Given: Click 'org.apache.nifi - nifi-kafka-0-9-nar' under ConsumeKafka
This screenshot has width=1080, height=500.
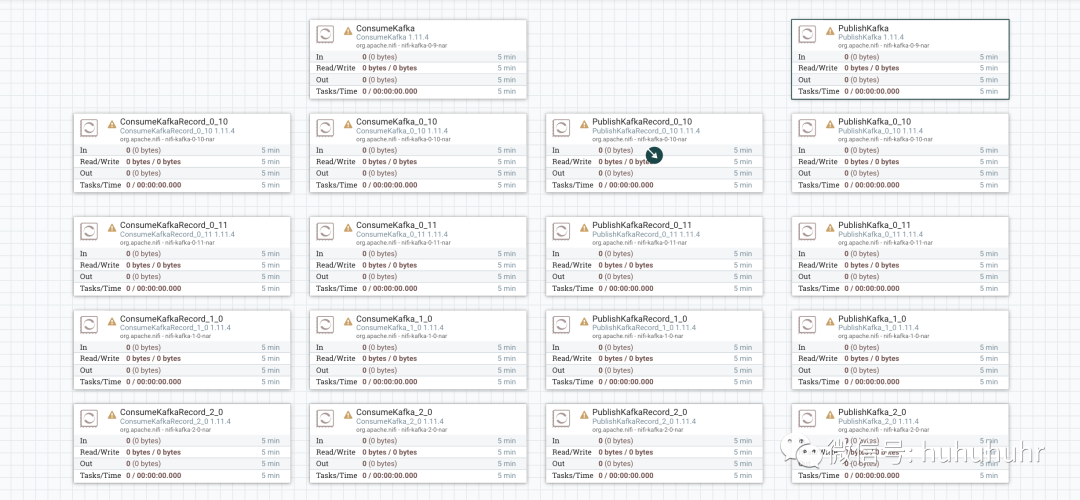Looking at the screenshot, I should 402,45.
